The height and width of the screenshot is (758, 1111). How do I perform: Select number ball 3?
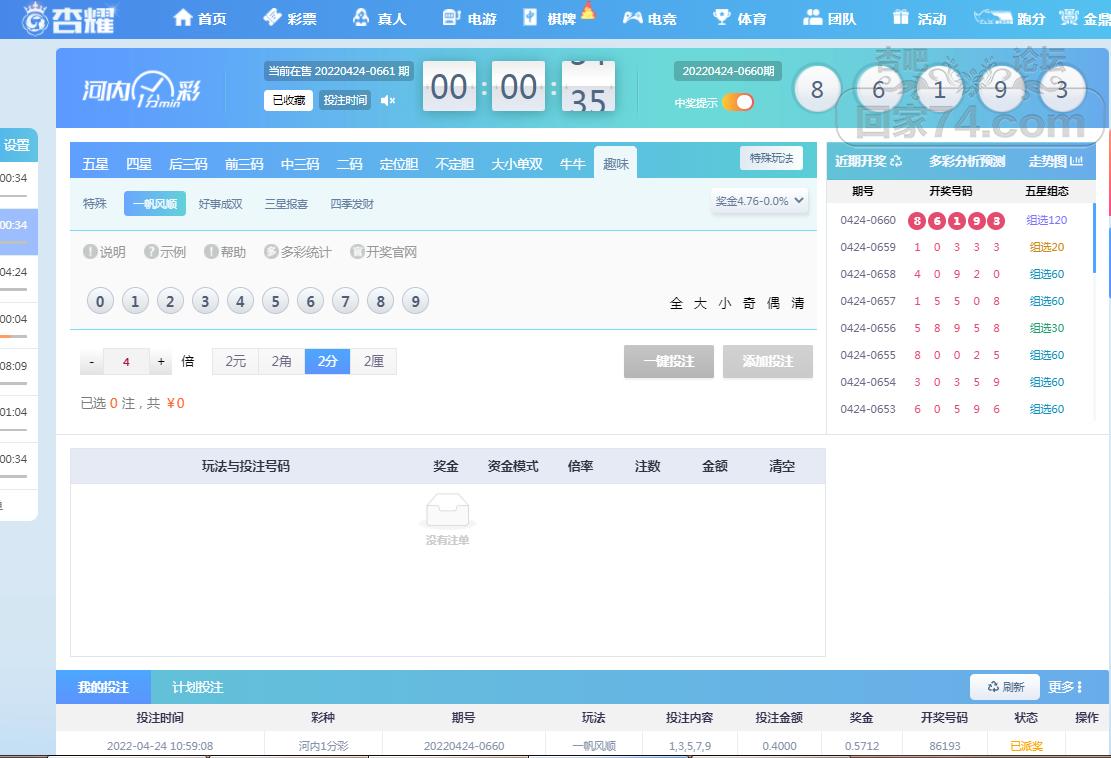205,302
